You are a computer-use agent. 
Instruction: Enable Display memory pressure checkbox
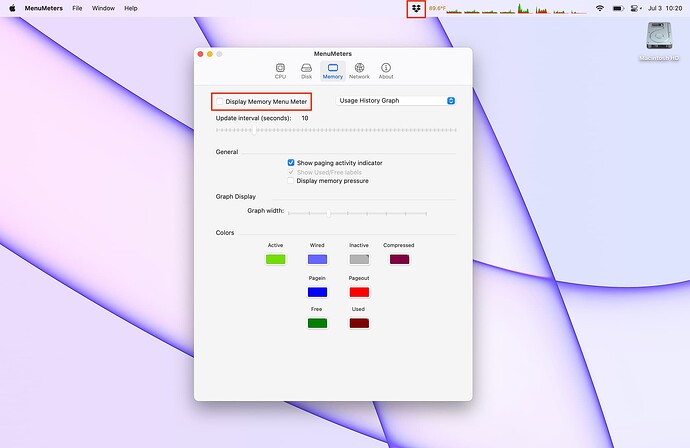[290, 181]
